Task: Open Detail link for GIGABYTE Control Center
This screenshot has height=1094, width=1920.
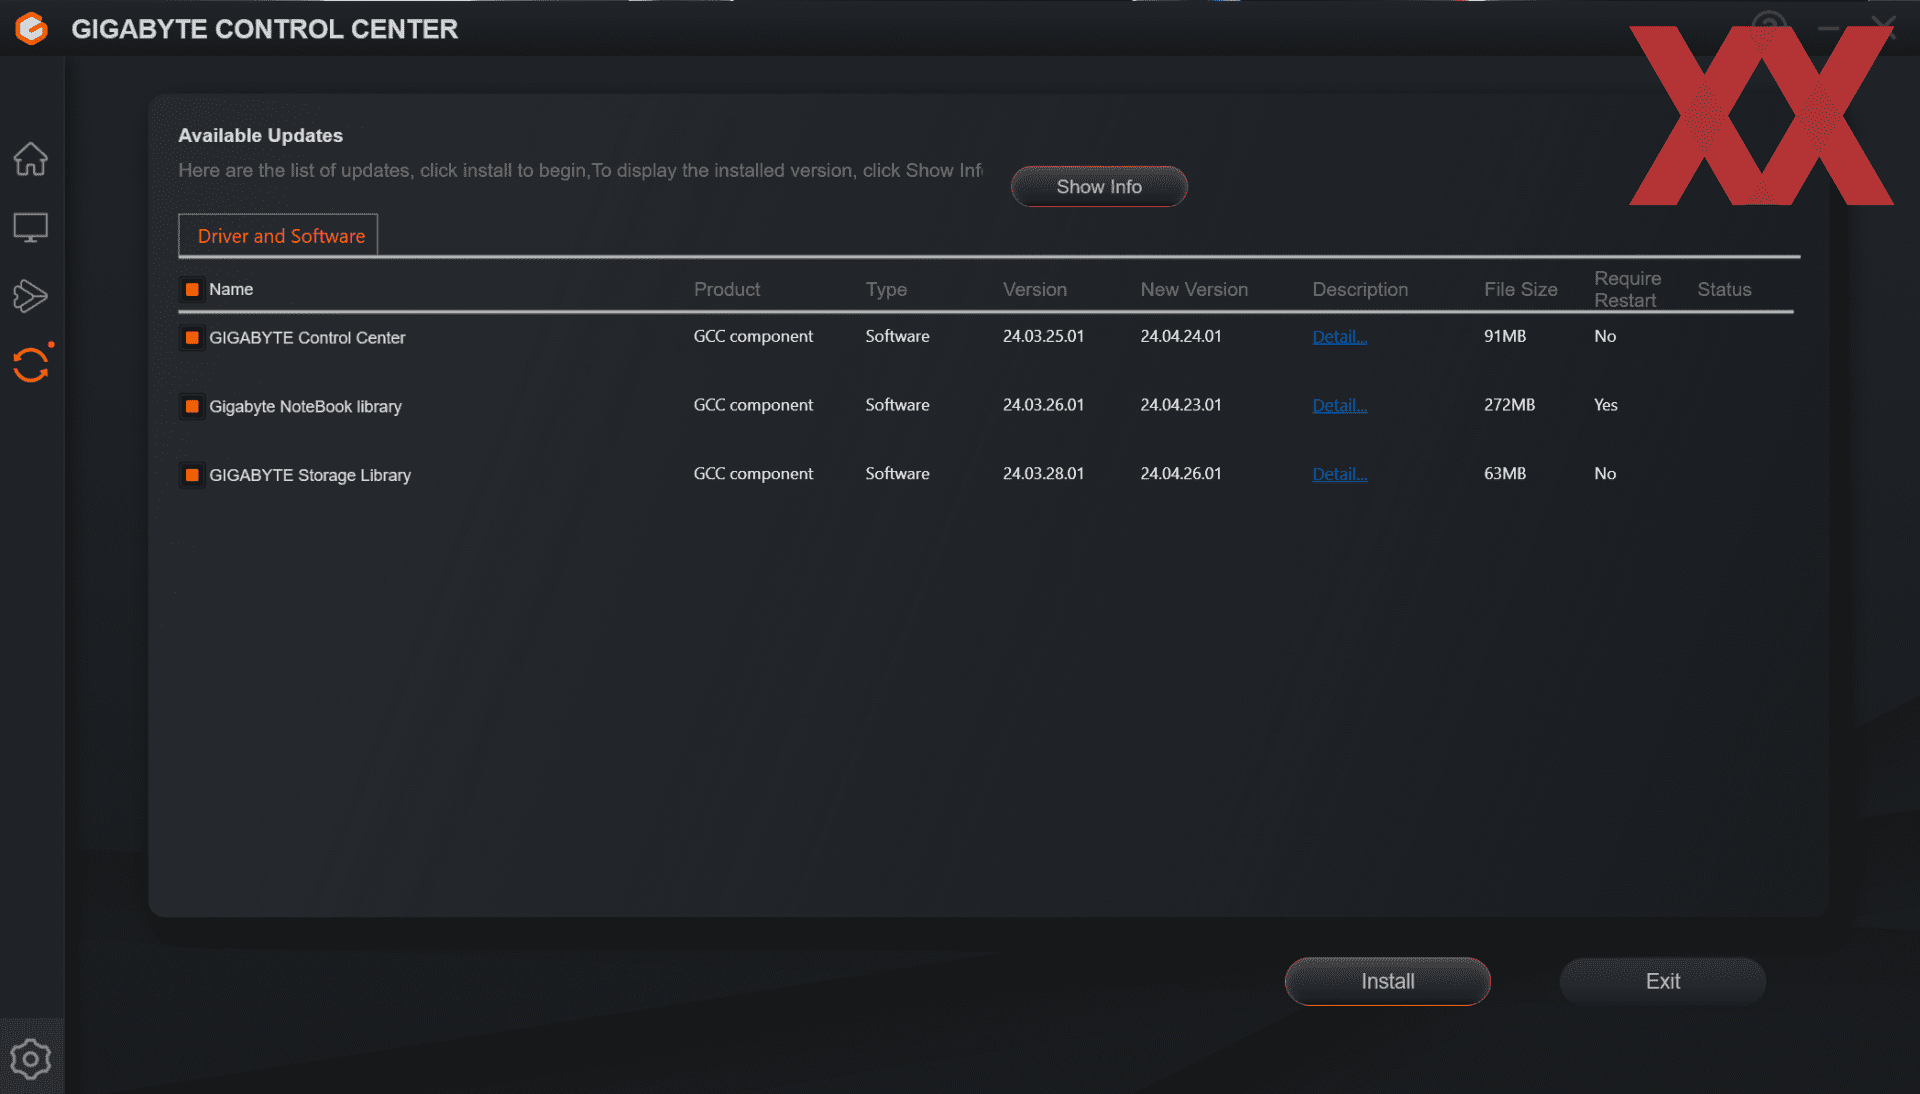Action: click(1339, 337)
